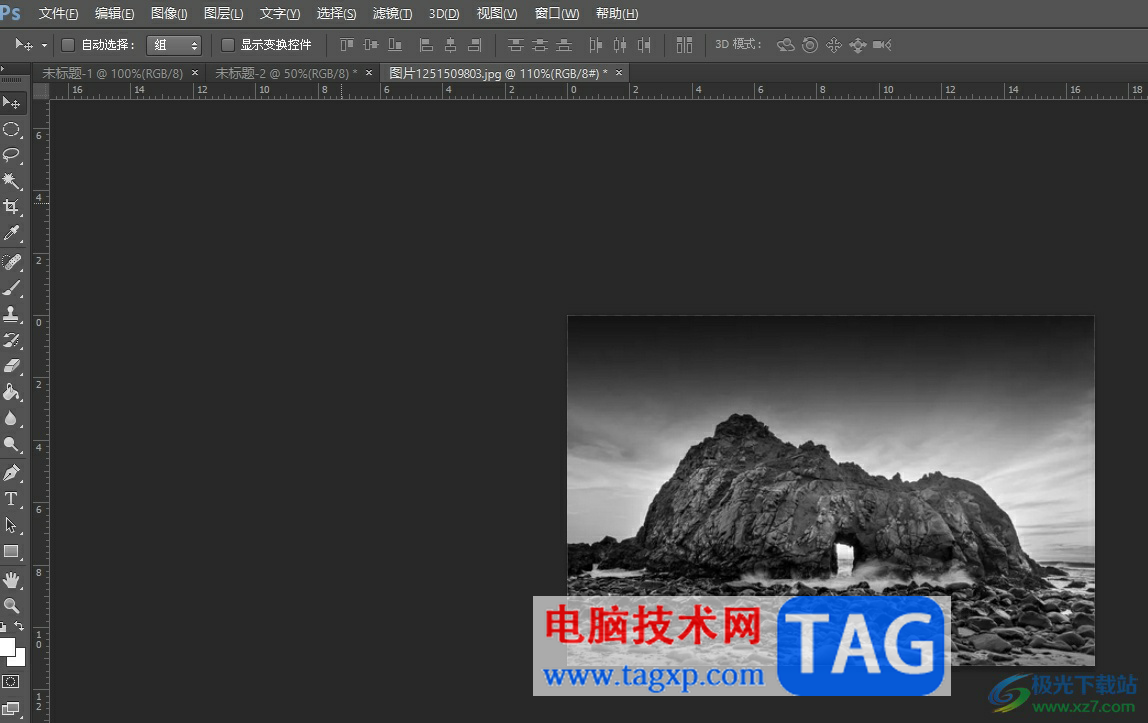This screenshot has width=1148, height=723.
Task: Select the Lasso tool
Action: (x=11, y=155)
